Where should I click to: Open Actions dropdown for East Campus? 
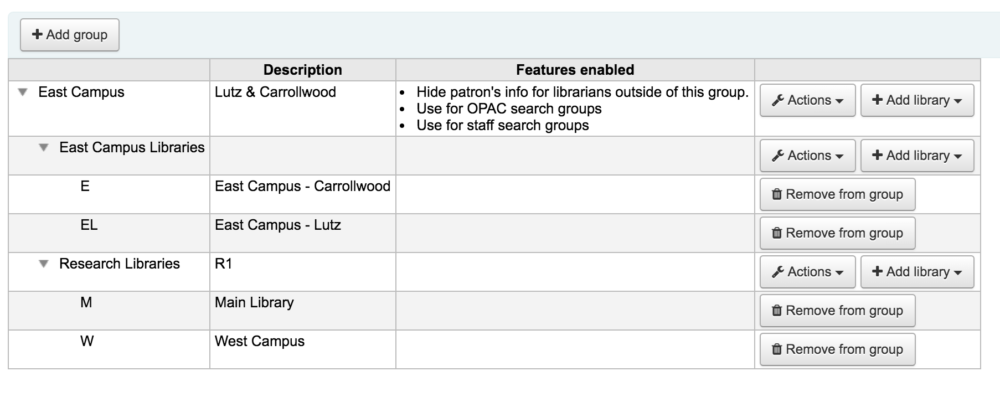[807, 100]
